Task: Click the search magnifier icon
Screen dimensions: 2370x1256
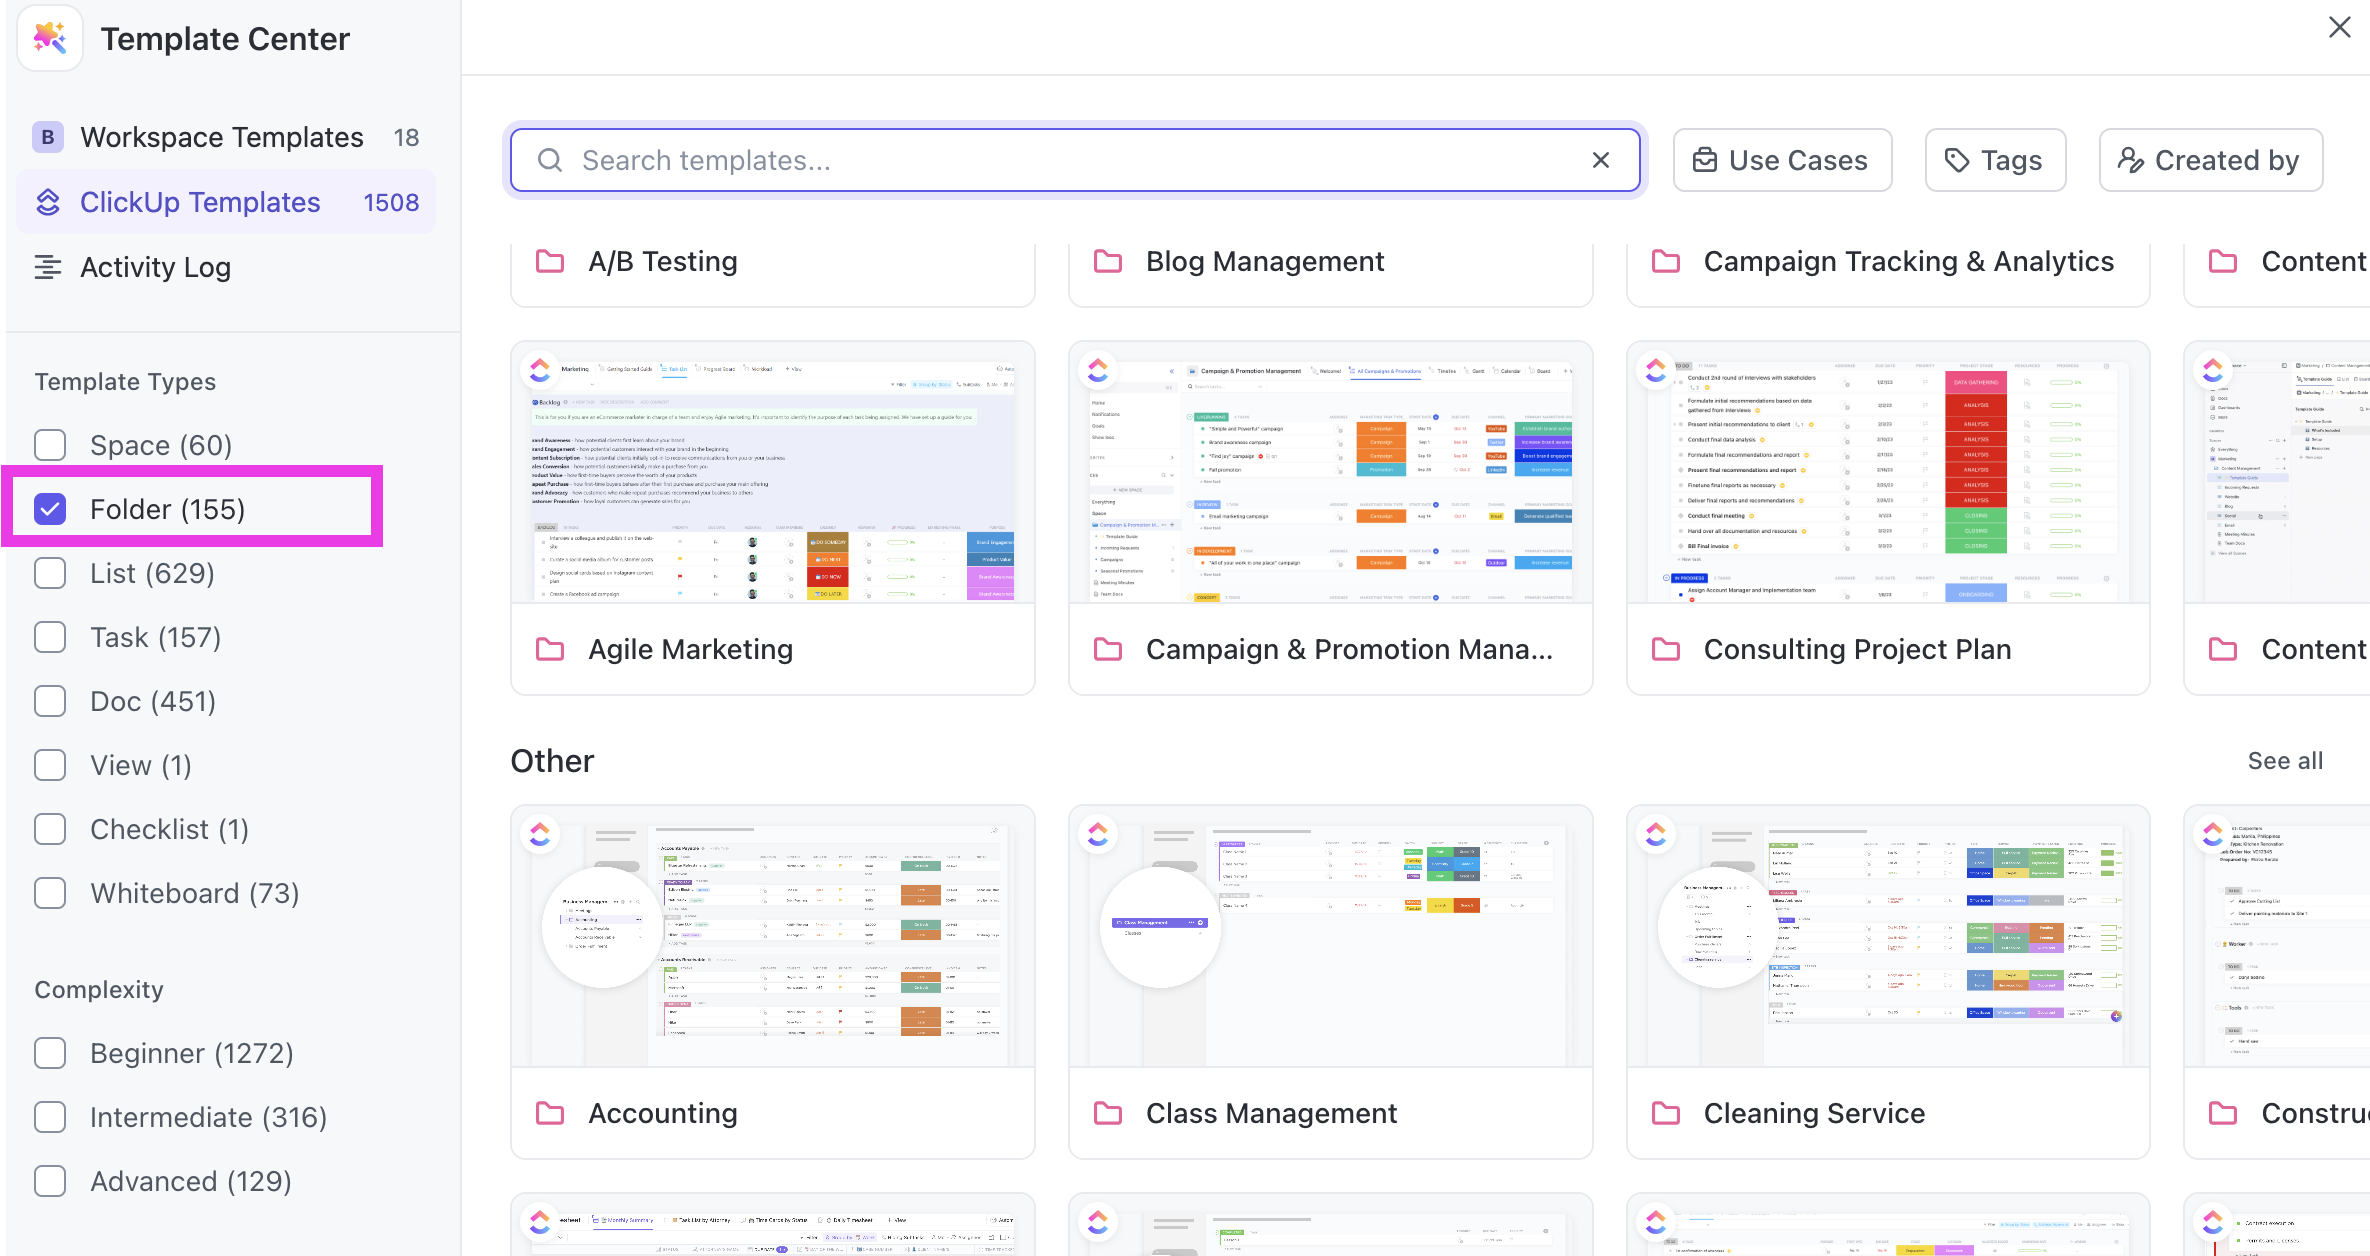Action: click(x=550, y=160)
